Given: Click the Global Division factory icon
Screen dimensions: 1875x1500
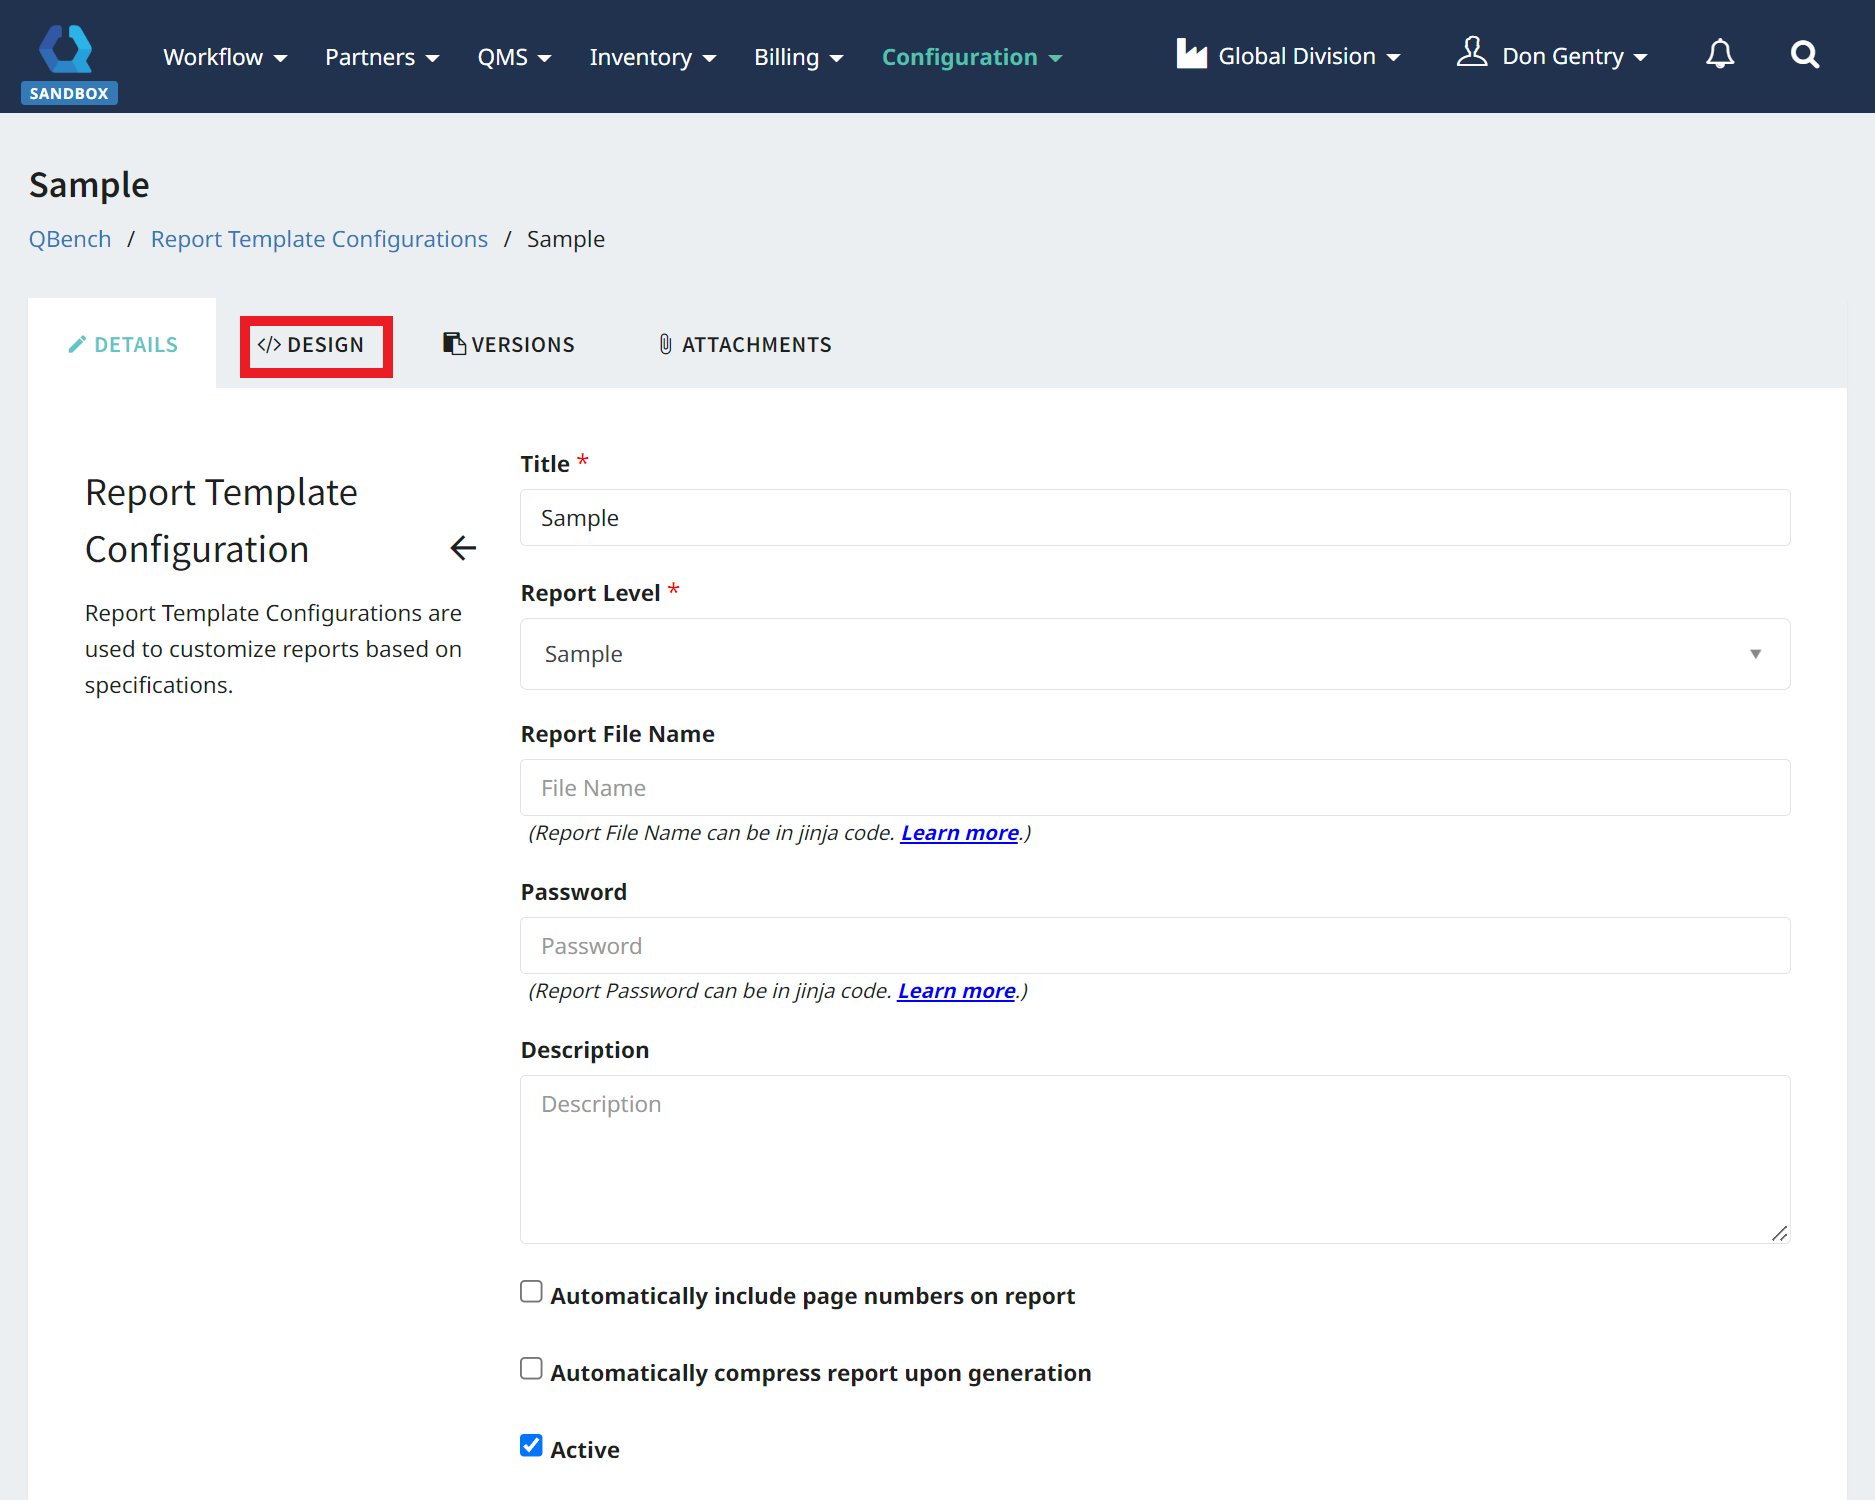Looking at the screenshot, I should (x=1191, y=54).
